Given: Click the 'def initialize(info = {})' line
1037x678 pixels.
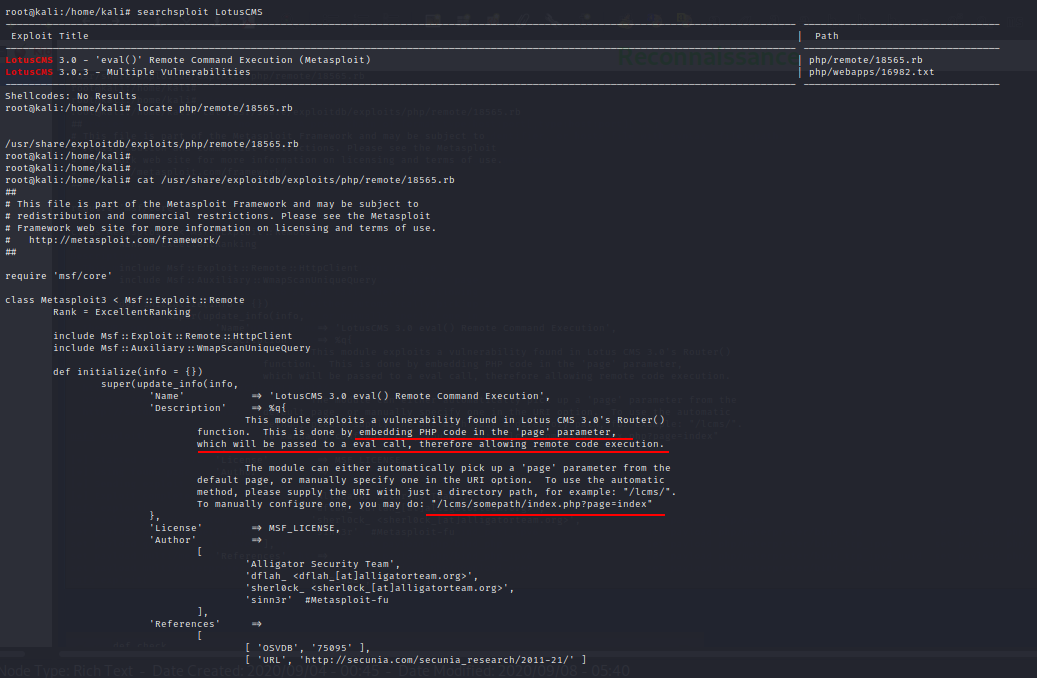Looking at the screenshot, I should 128,372.
